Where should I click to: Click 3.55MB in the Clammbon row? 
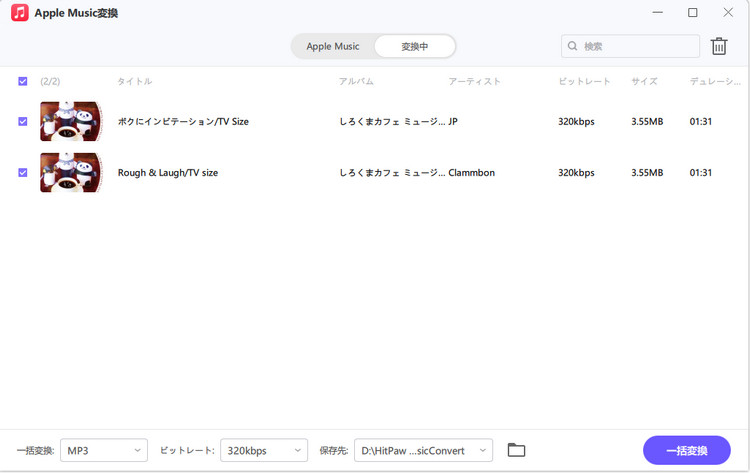point(647,173)
